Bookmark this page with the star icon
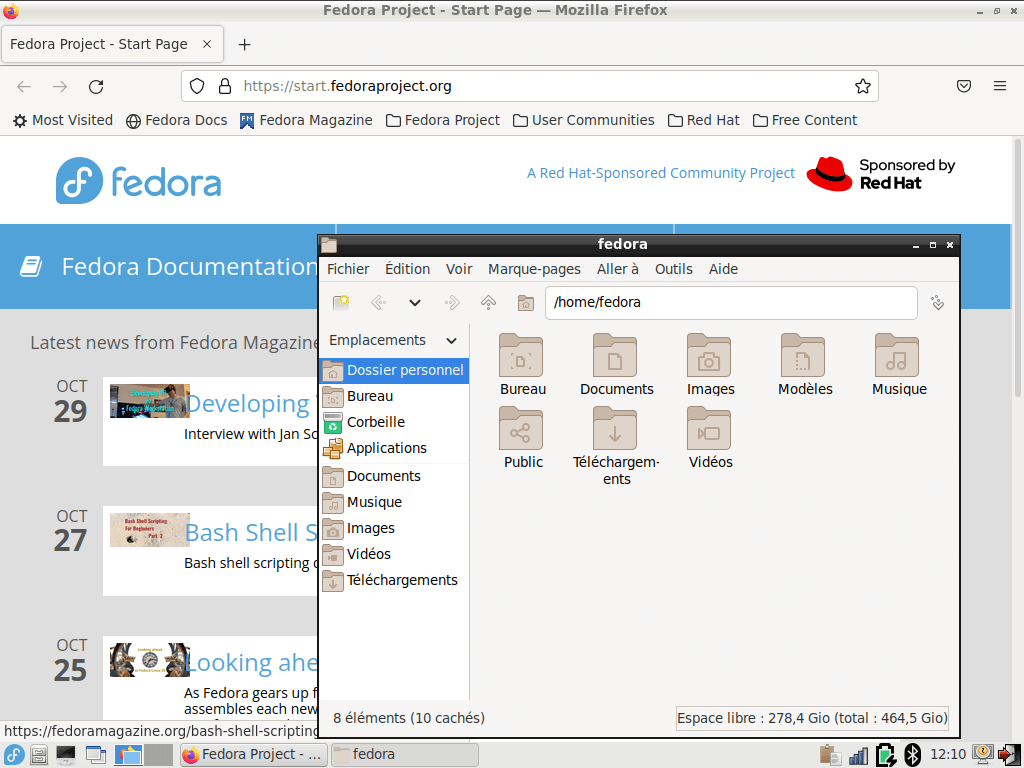1024x768 pixels. (863, 86)
